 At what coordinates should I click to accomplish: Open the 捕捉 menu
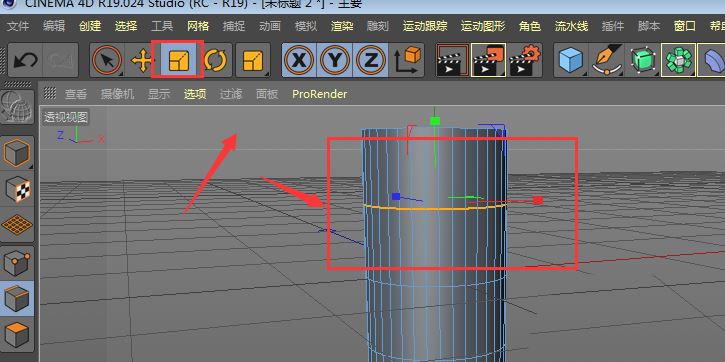234,26
